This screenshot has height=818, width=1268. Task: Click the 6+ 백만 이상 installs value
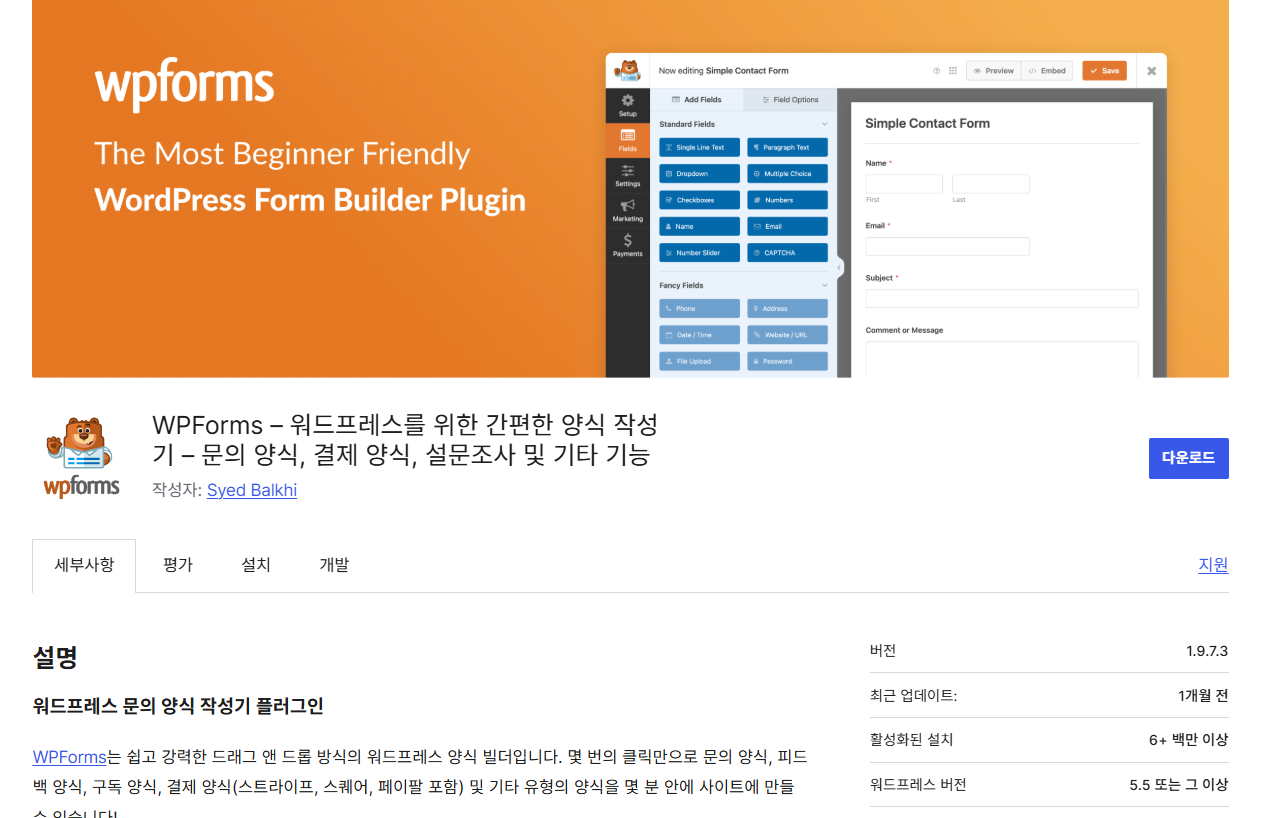pos(1189,740)
